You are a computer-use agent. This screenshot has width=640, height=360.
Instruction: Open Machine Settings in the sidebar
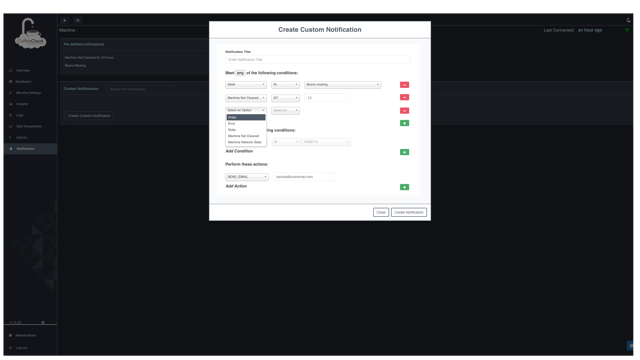click(29, 93)
